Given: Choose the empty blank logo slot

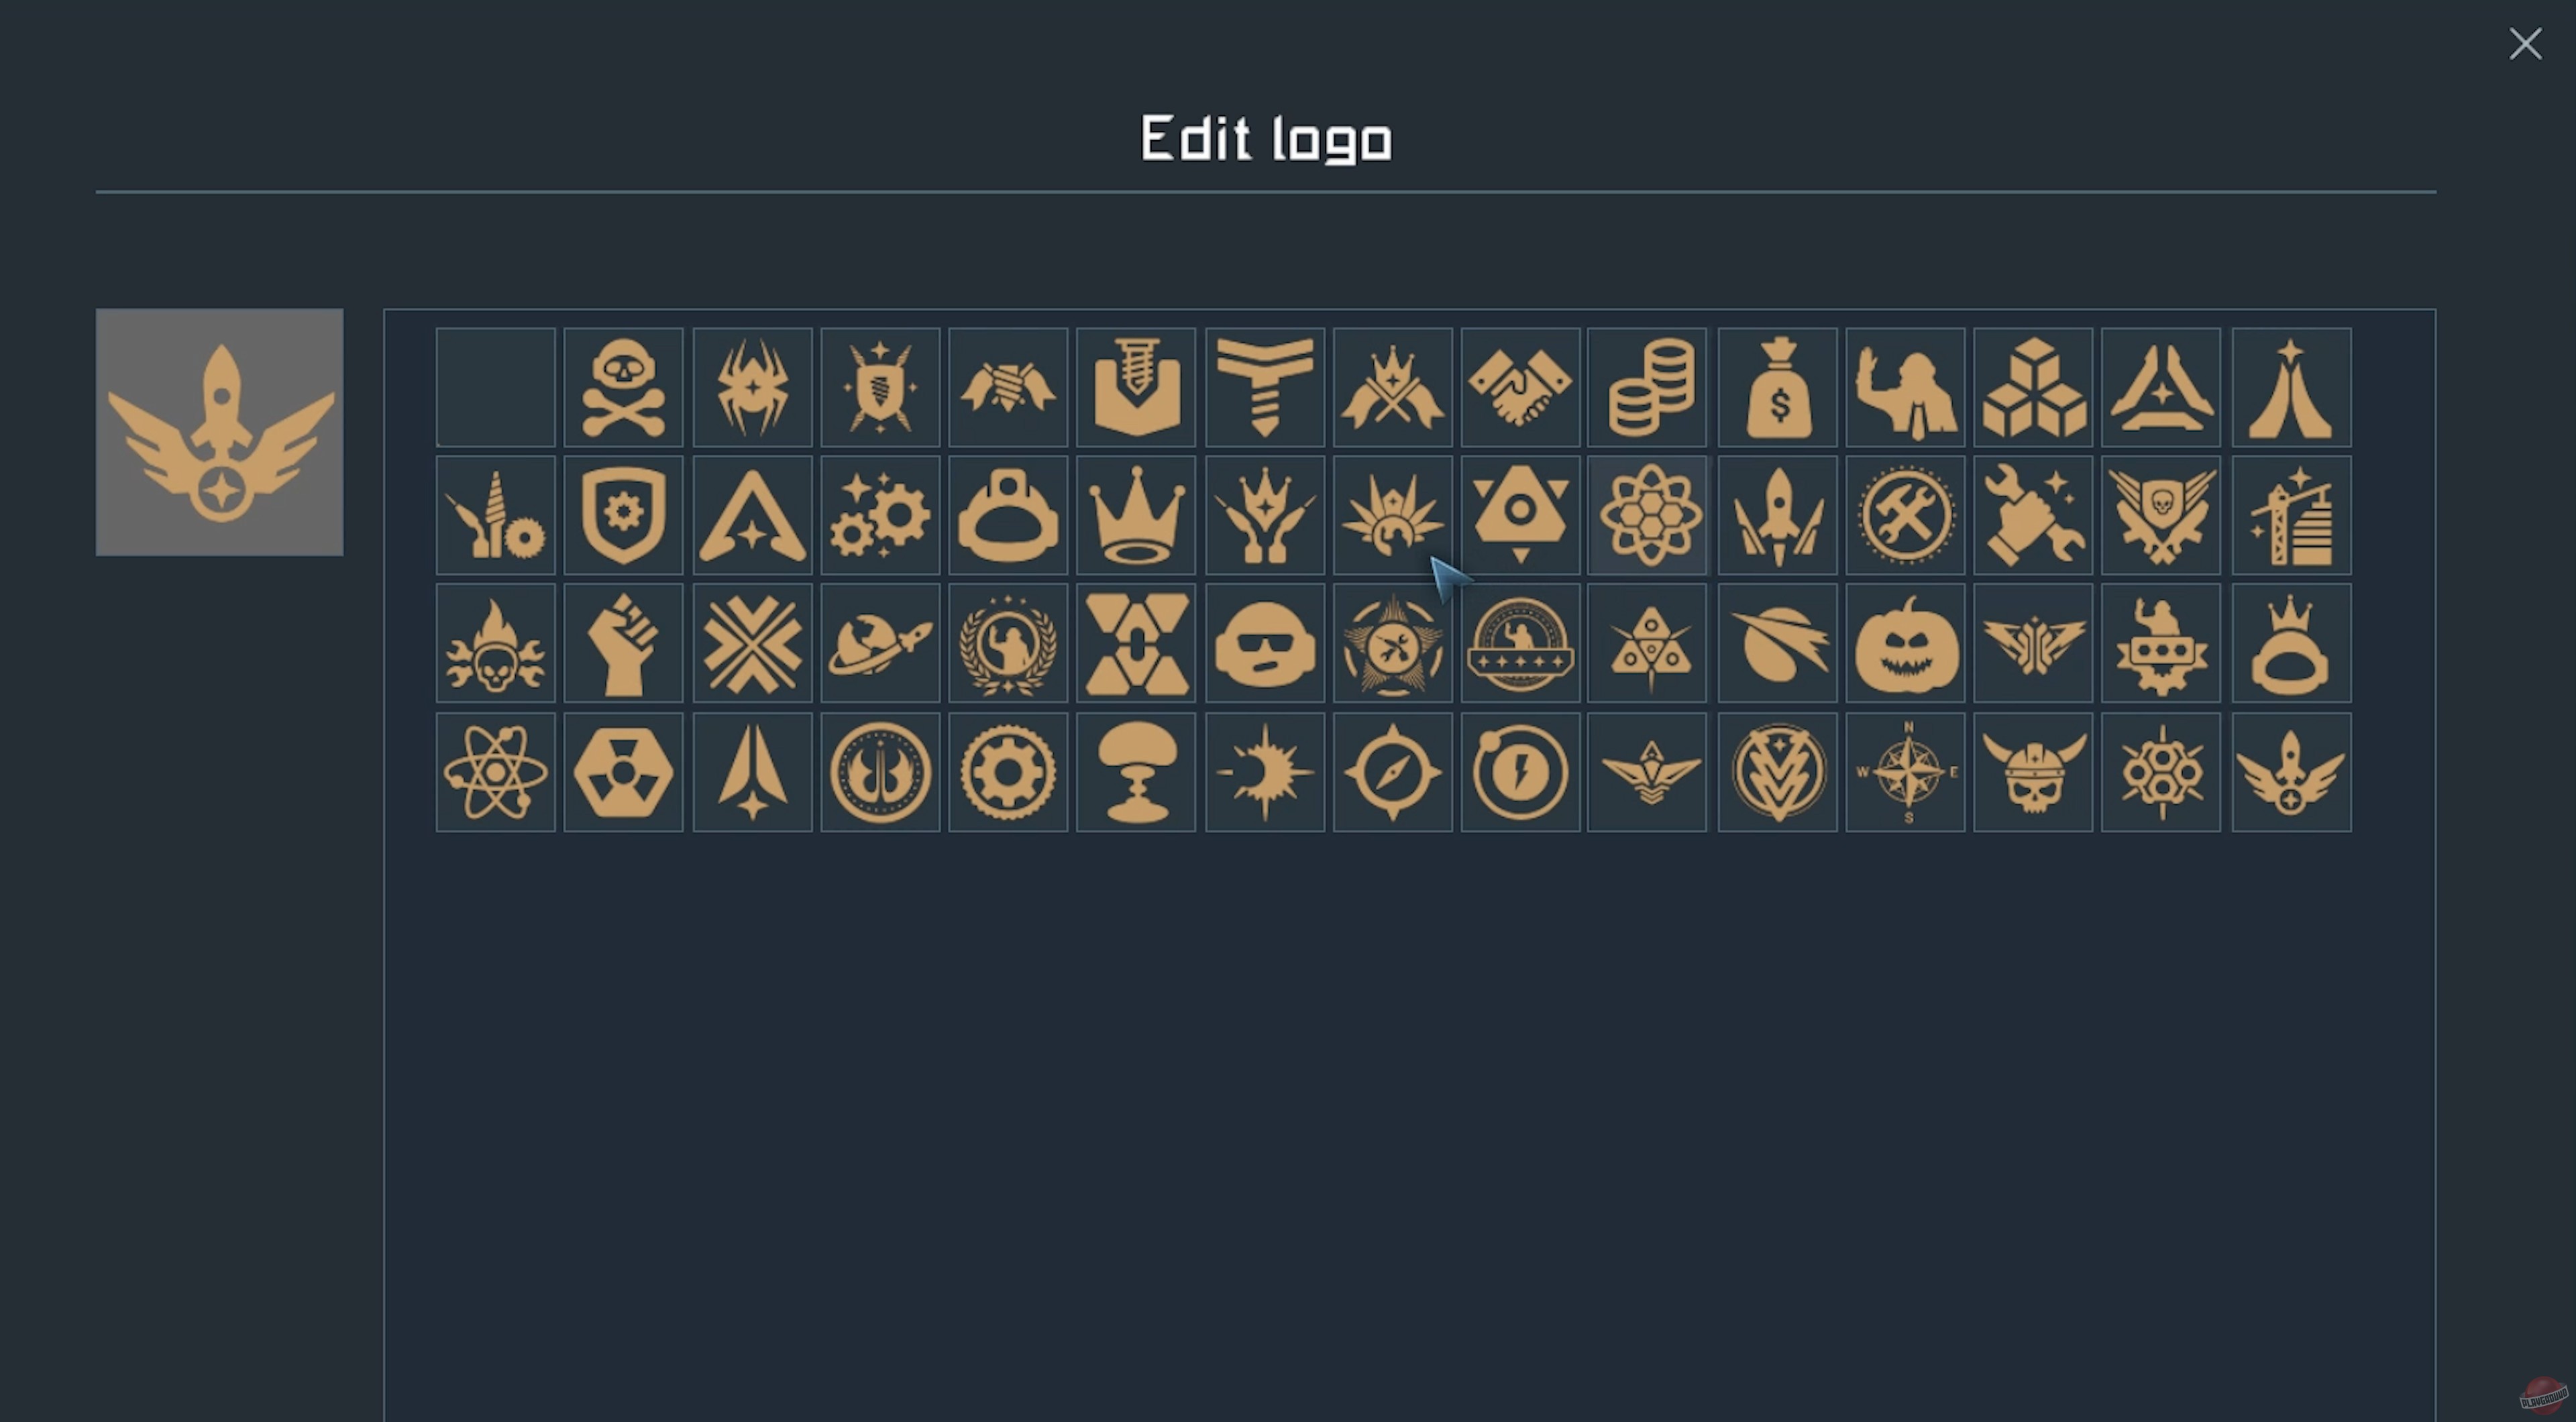Looking at the screenshot, I should tap(495, 387).
